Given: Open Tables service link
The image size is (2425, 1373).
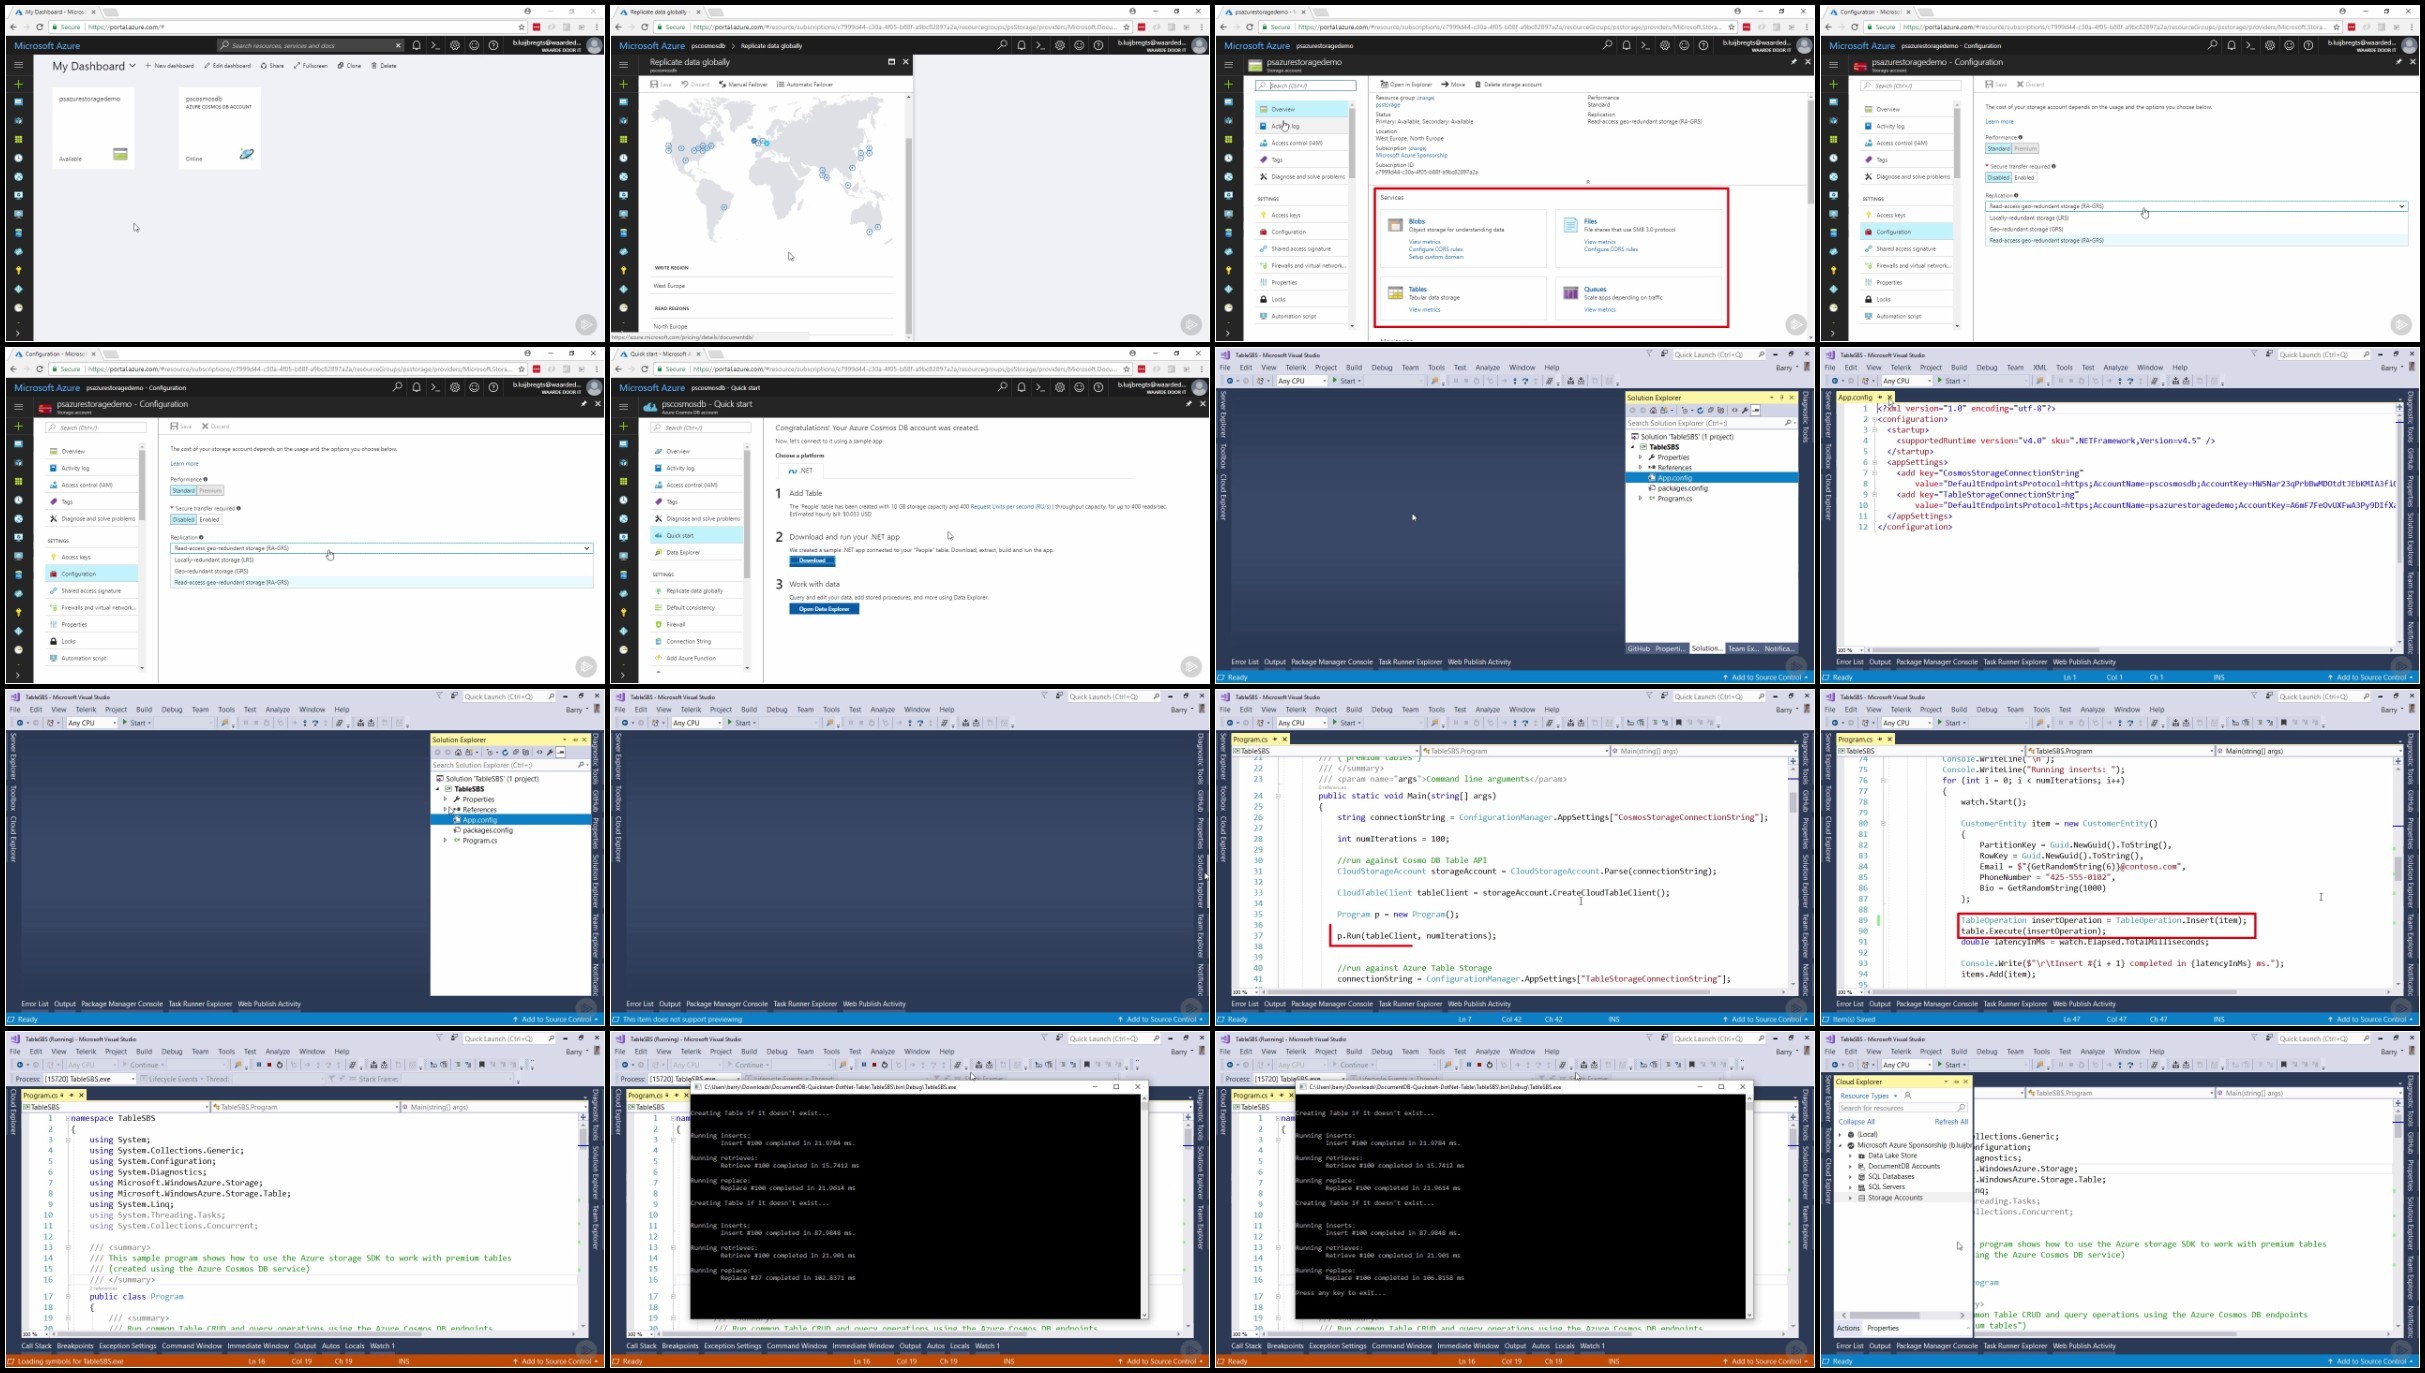Looking at the screenshot, I should 1418,290.
